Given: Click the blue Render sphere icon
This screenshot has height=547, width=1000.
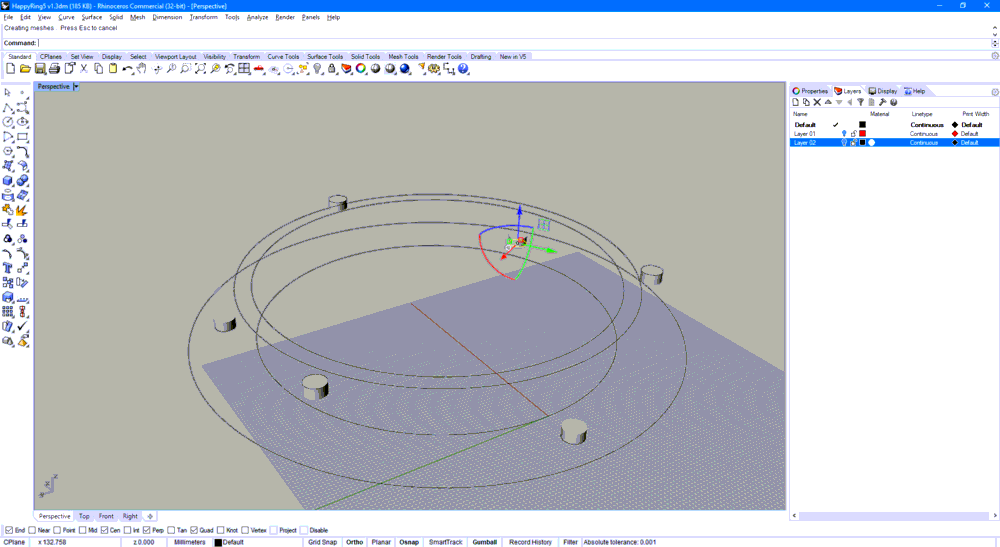Looking at the screenshot, I should click(405, 69).
